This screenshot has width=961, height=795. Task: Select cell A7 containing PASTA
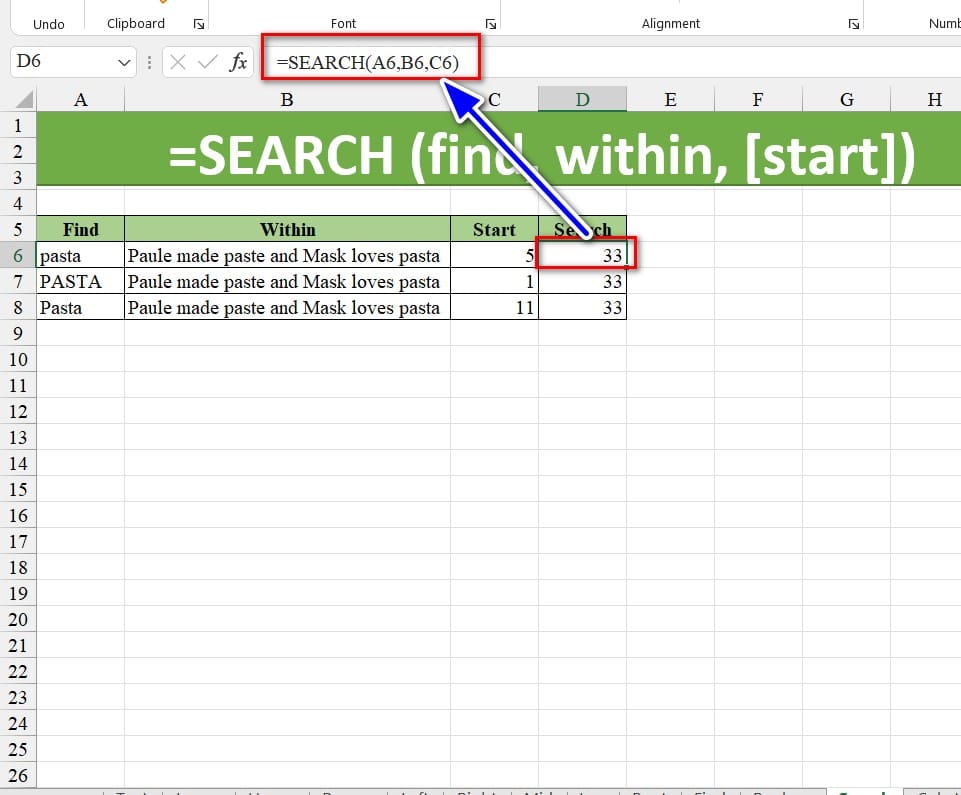(79, 281)
